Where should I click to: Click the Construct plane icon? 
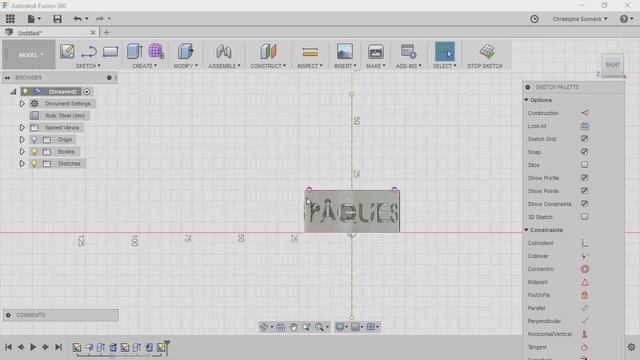point(268,51)
